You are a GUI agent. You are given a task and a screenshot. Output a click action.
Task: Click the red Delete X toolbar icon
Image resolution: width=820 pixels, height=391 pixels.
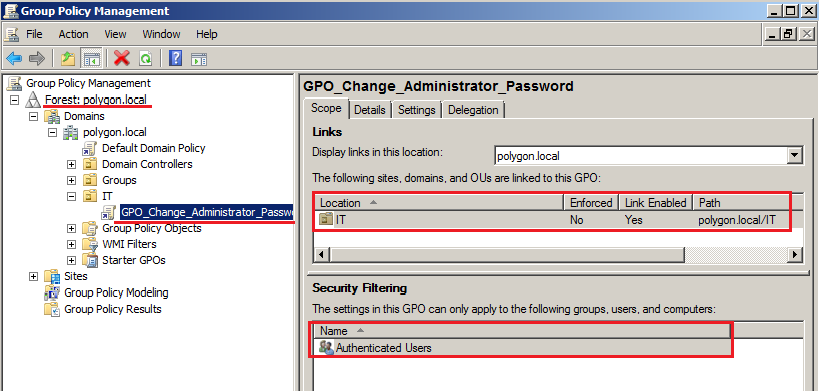pos(122,58)
